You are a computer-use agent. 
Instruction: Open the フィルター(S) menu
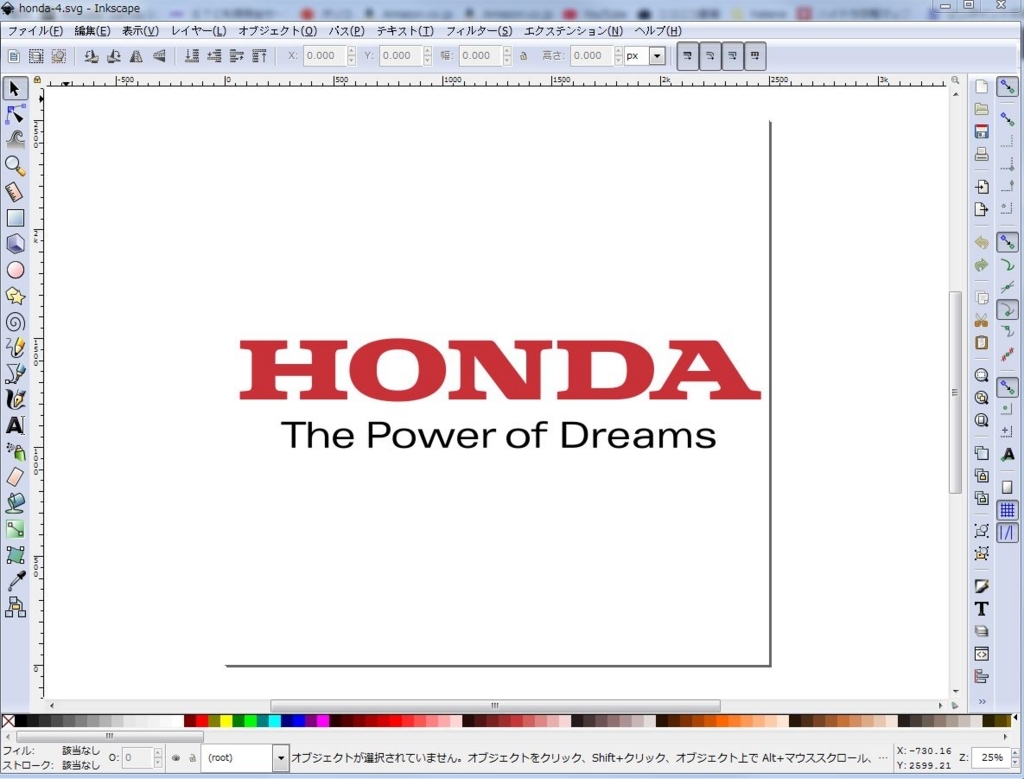479,31
